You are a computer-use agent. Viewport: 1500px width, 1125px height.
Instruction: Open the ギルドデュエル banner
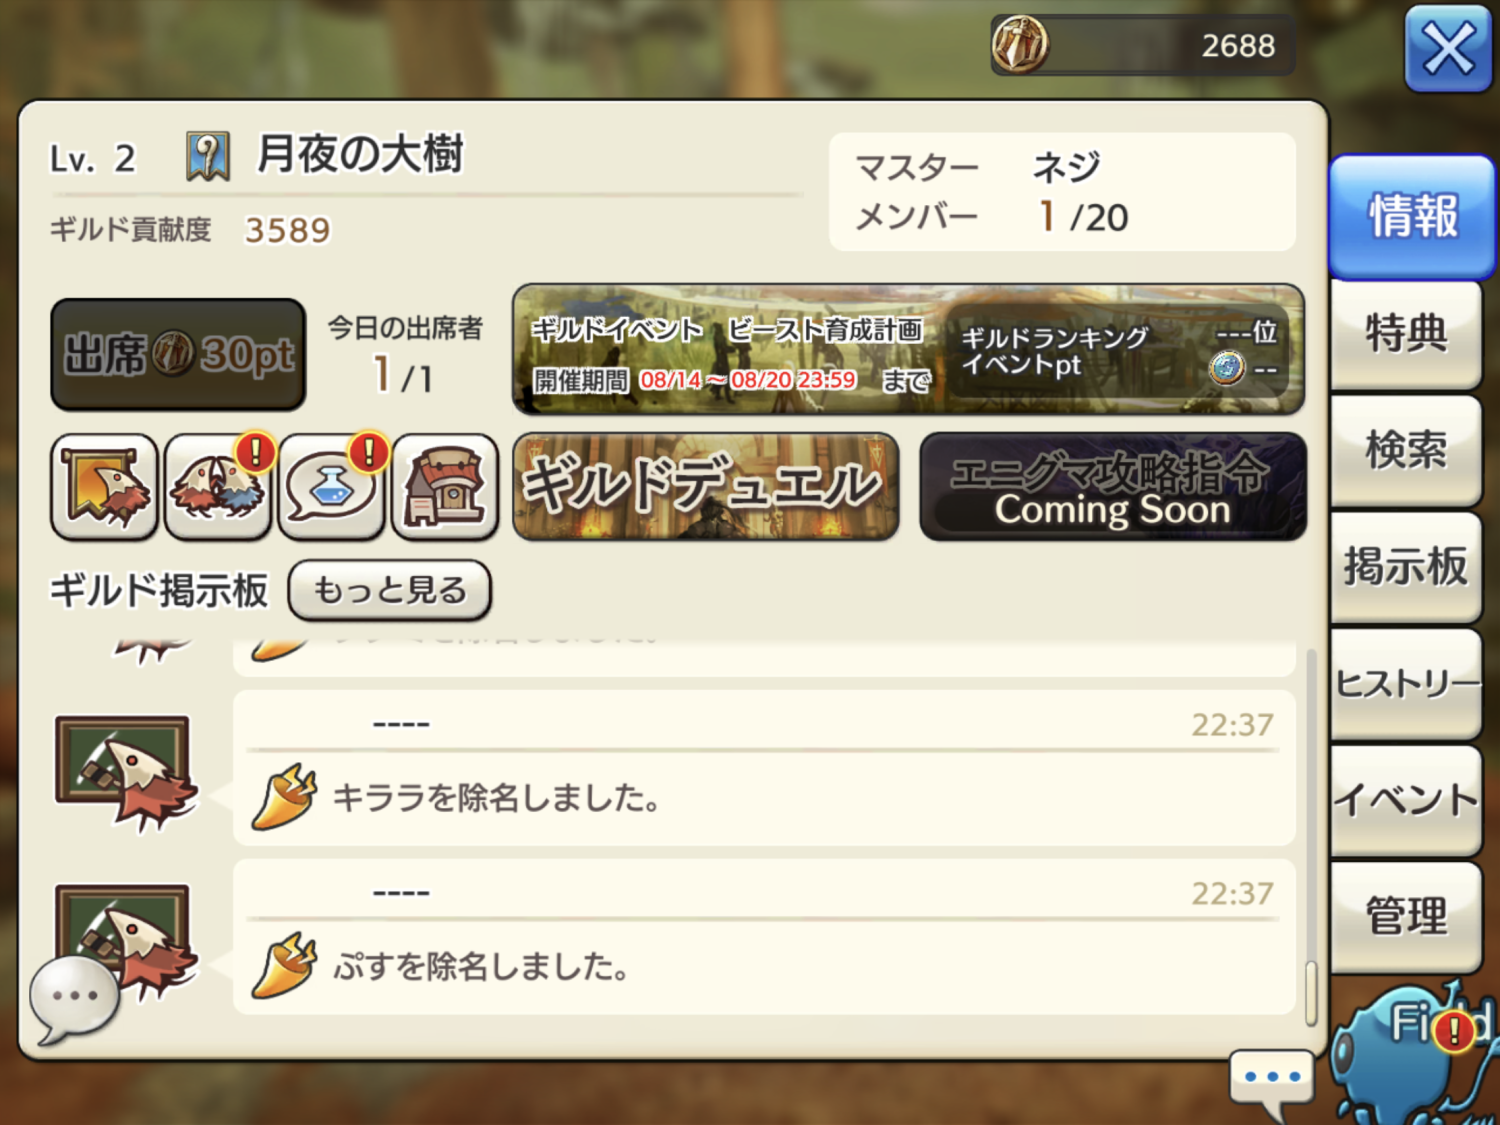[706, 487]
